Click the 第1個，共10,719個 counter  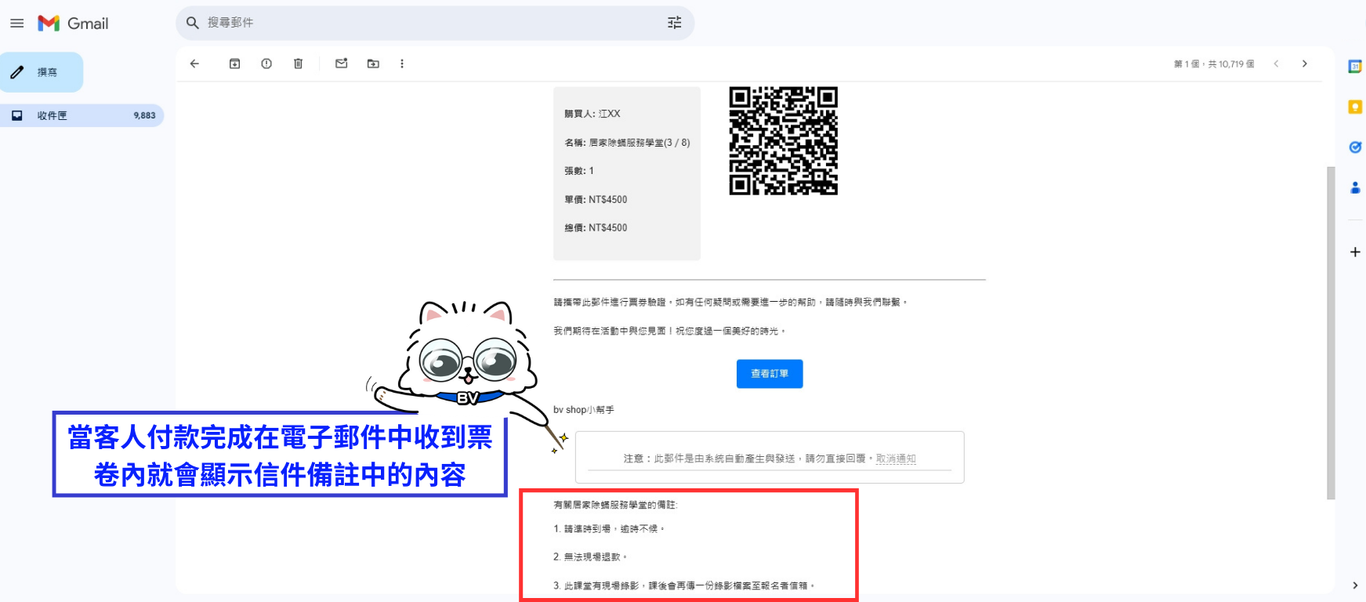tap(1214, 64)
